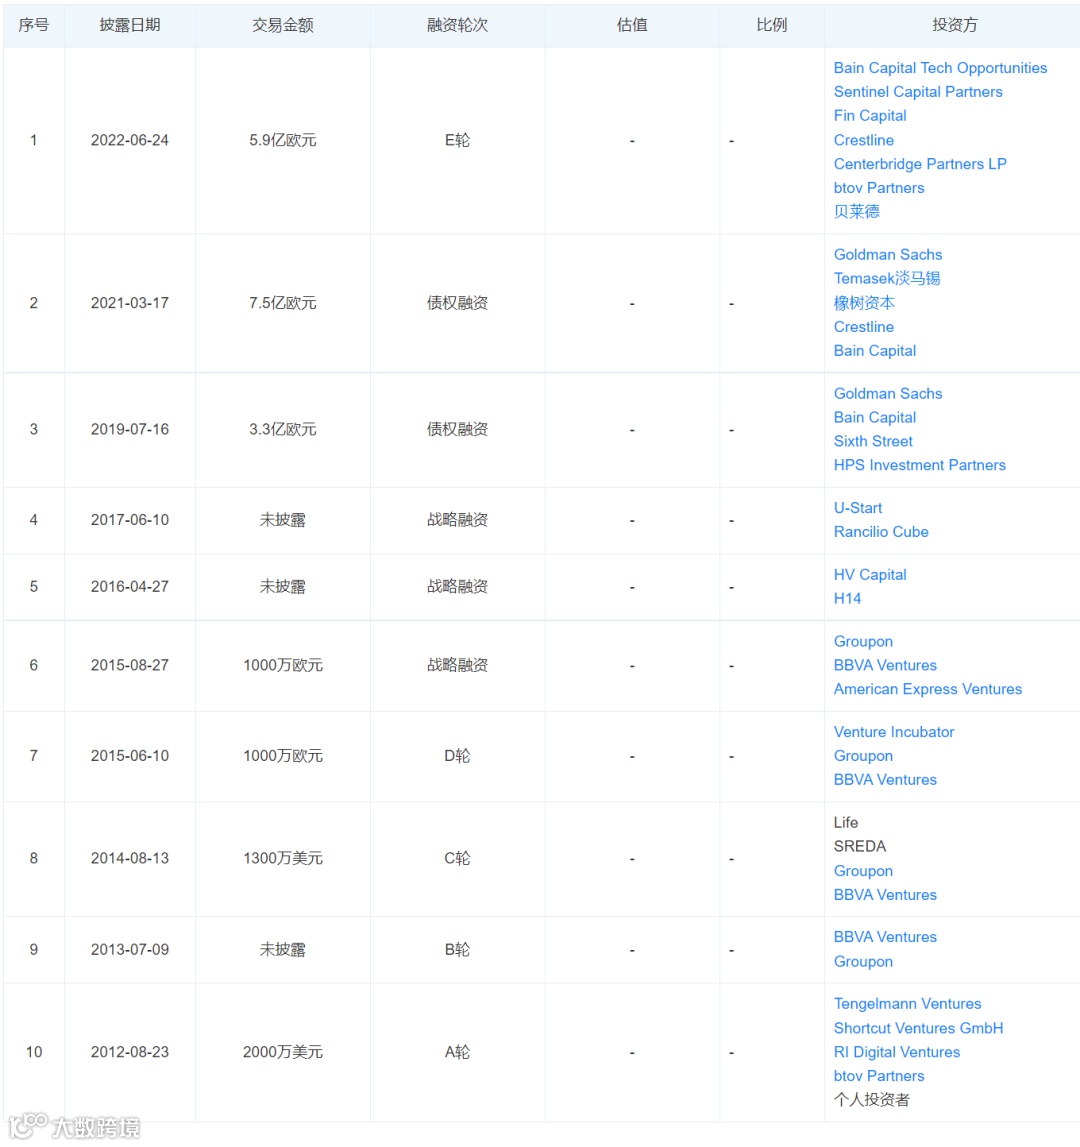Select the 2016-04-27 date cell

pos(130,587)
